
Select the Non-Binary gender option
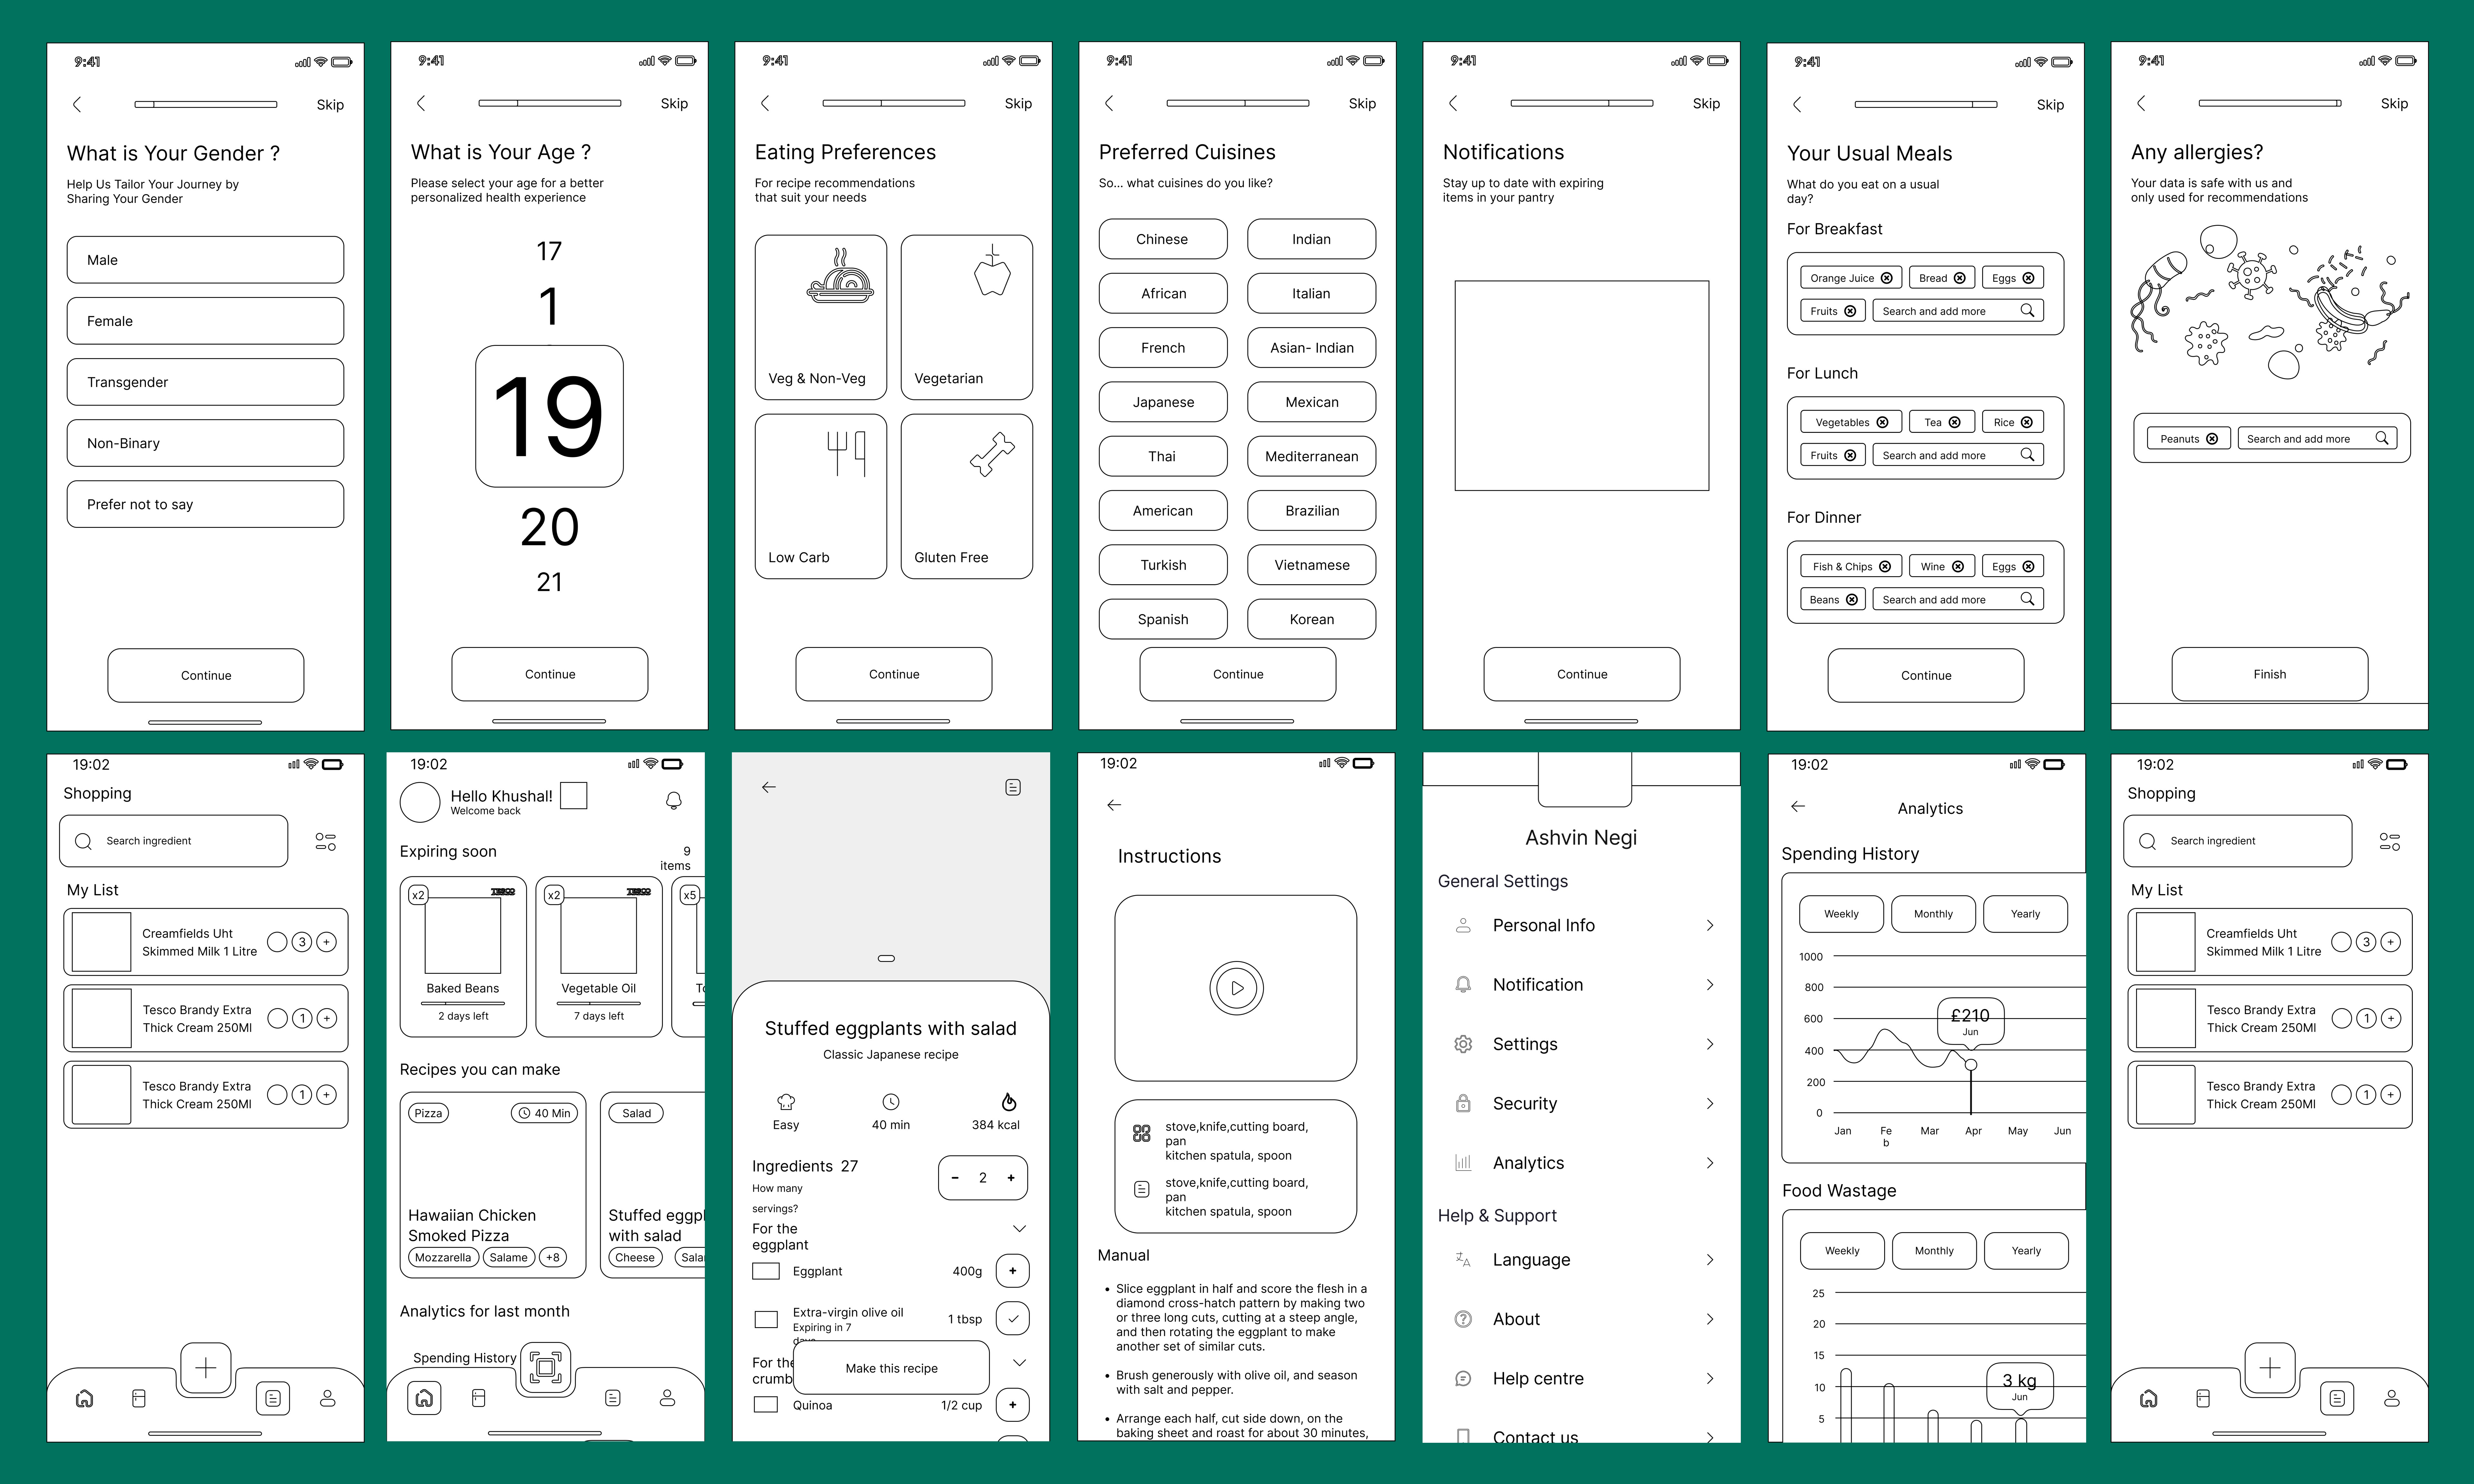pos(205,443)
